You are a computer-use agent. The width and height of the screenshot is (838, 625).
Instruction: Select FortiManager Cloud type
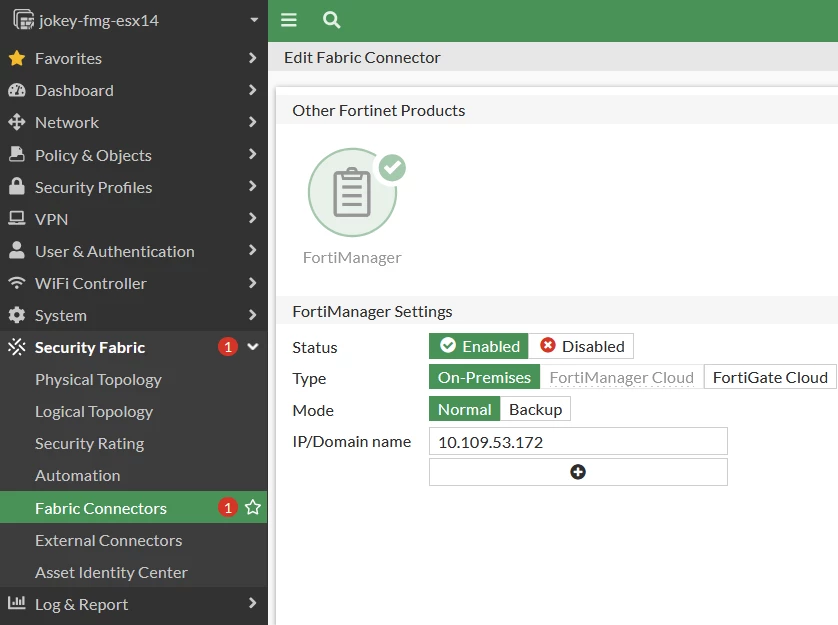point(622,377)
